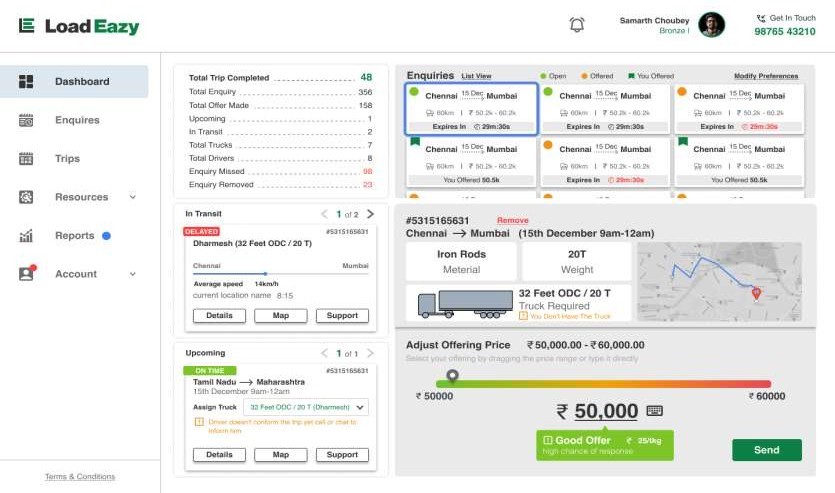Screen dimensions: 835x493
Task: Click the blue notification dot beside Reports
Action: tap(107, 236)
